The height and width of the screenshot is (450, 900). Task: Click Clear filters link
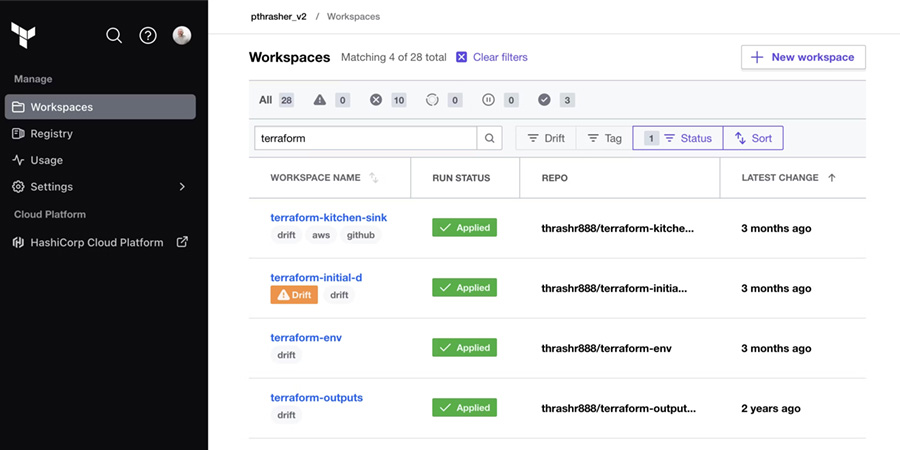500,57
